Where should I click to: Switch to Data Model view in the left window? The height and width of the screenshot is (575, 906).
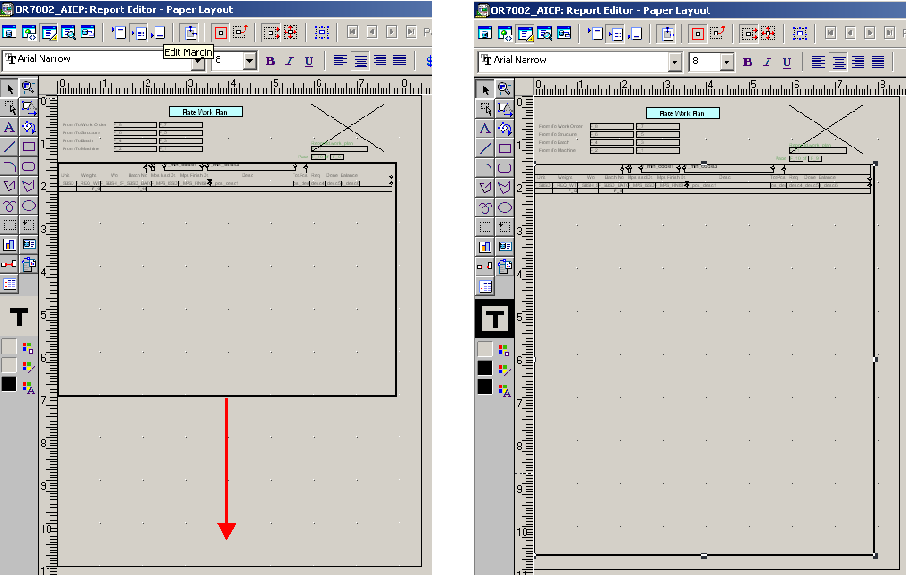coord(9,32)
